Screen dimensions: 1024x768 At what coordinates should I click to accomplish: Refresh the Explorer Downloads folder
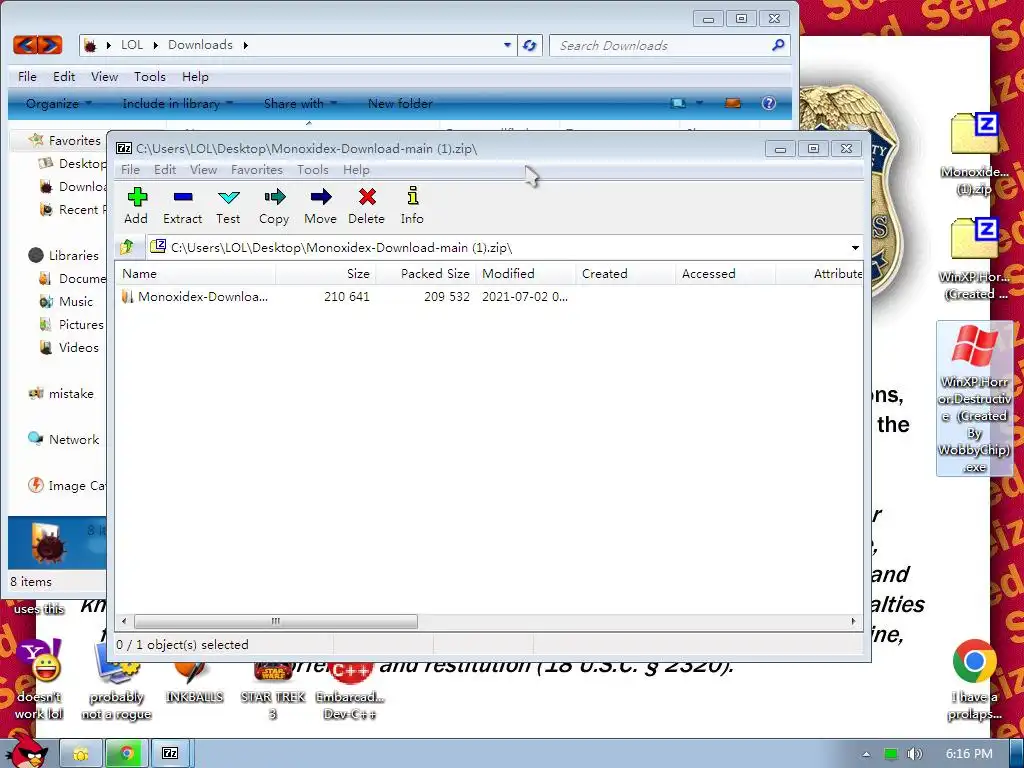tap(530, 45)
